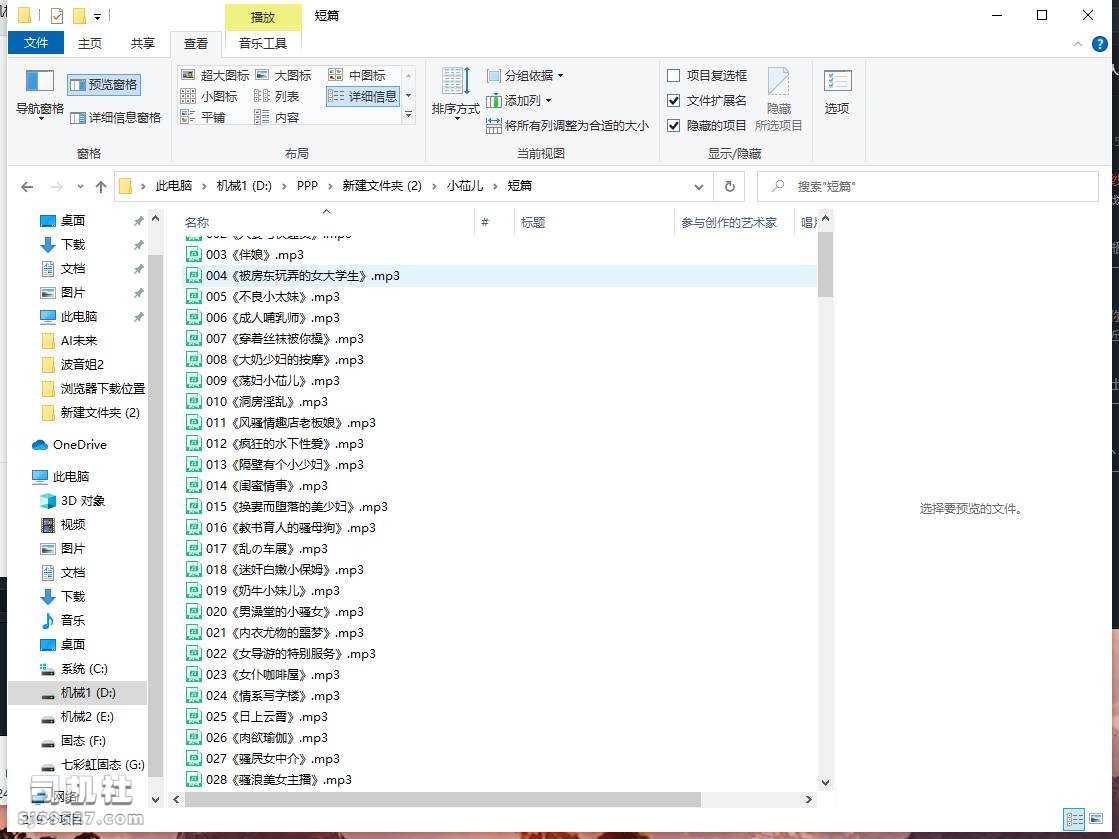
Task: Go up one folder level arrow
Action: coord(101,187)
